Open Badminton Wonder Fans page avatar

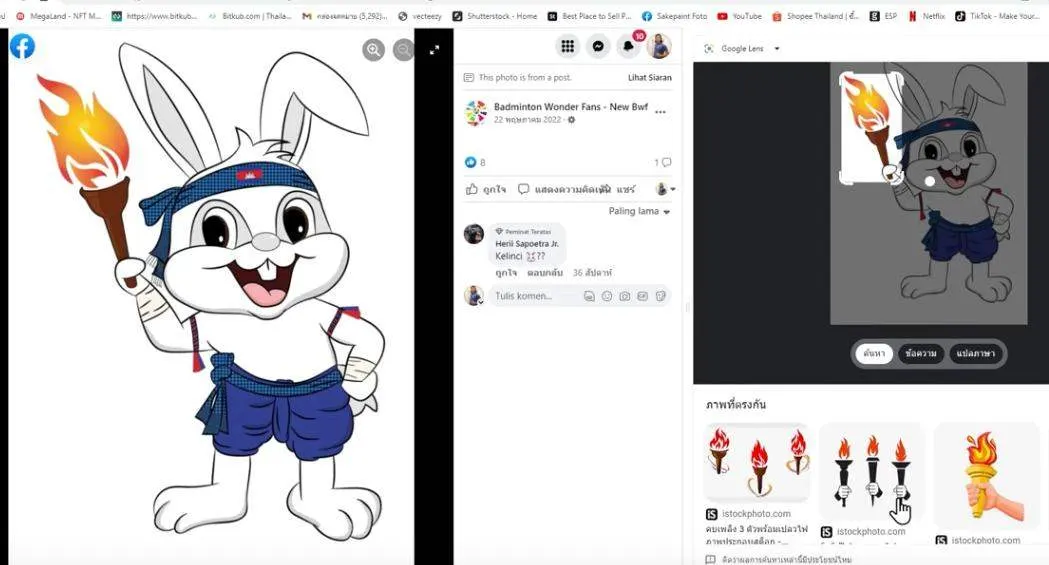(x=476, y=113)
